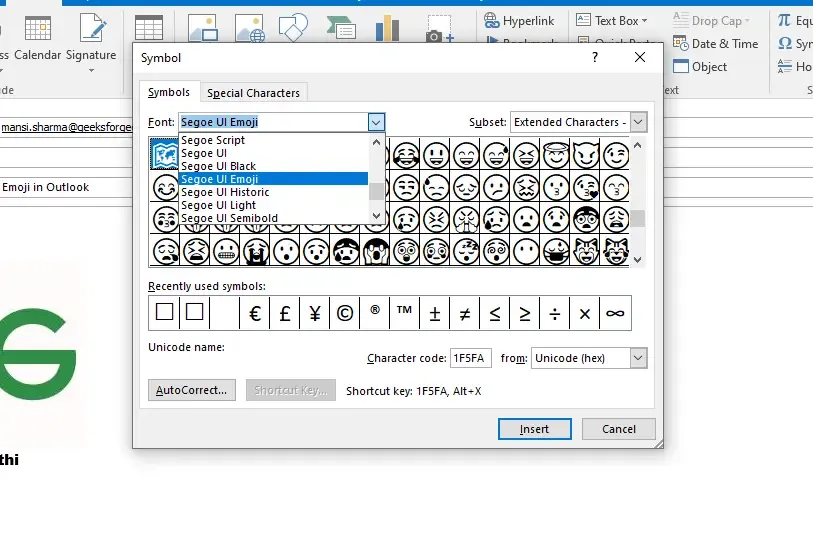Pick the pound sign from recent symbols

pyautogui.click(x=285, y=313)
